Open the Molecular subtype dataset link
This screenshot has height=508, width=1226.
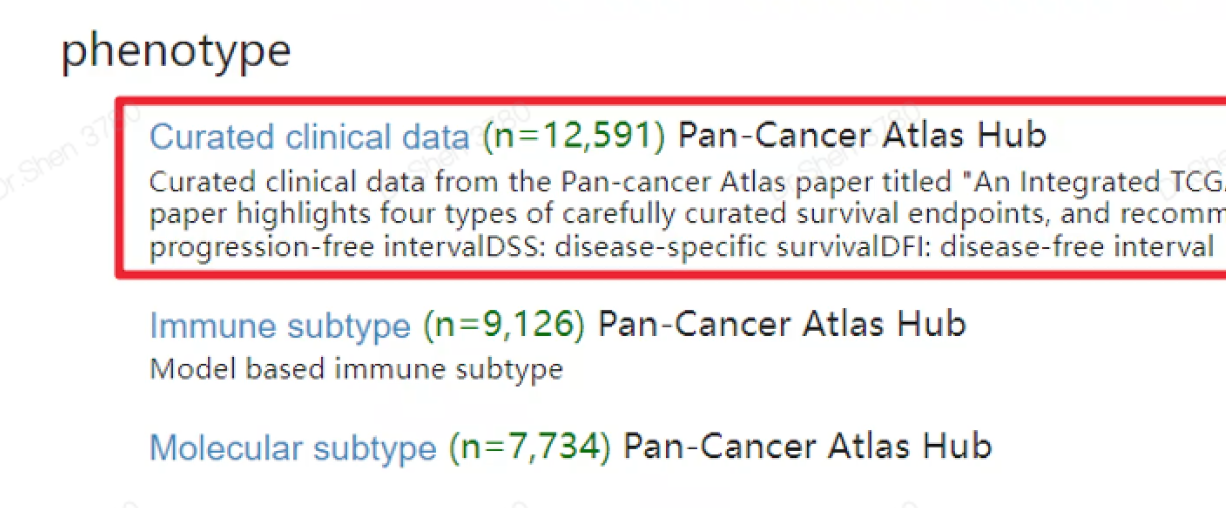pyautogui.click(x=293, y=446)
